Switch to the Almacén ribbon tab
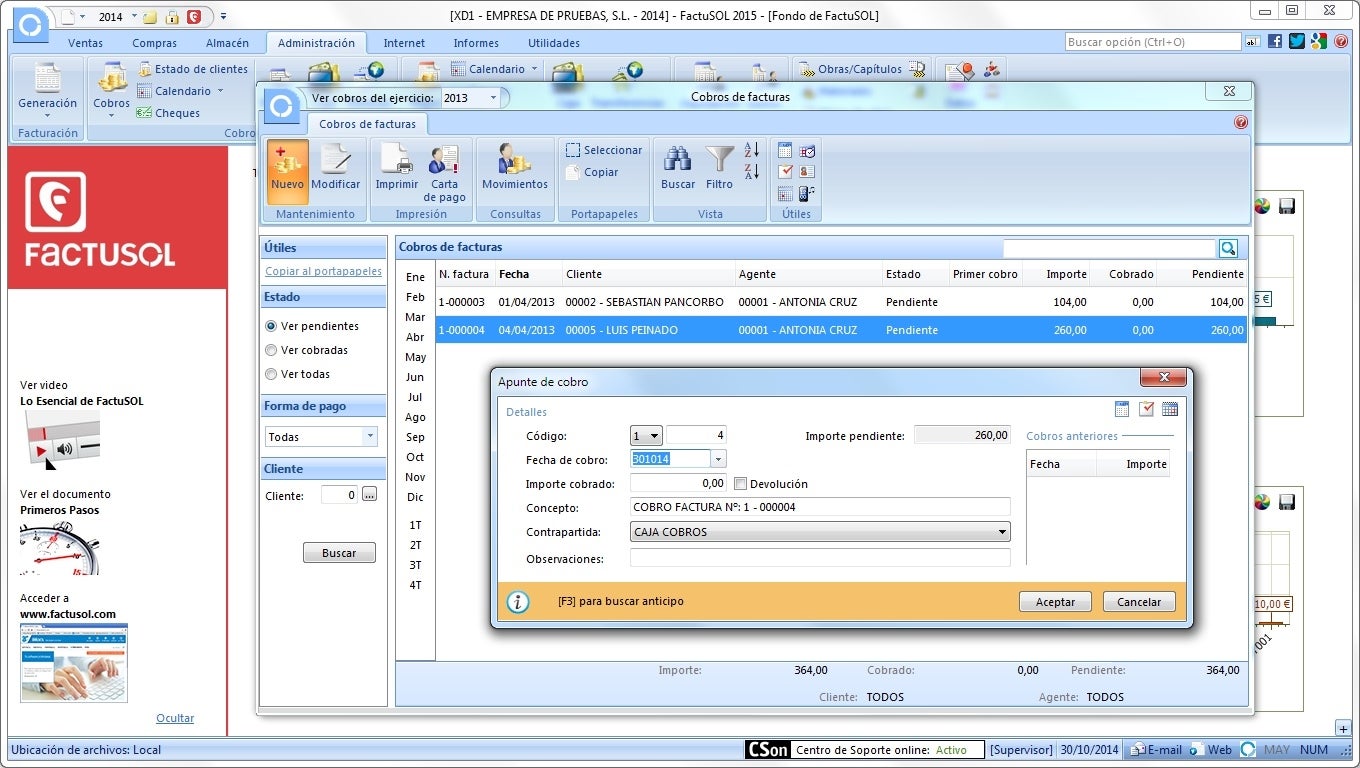 227,43
